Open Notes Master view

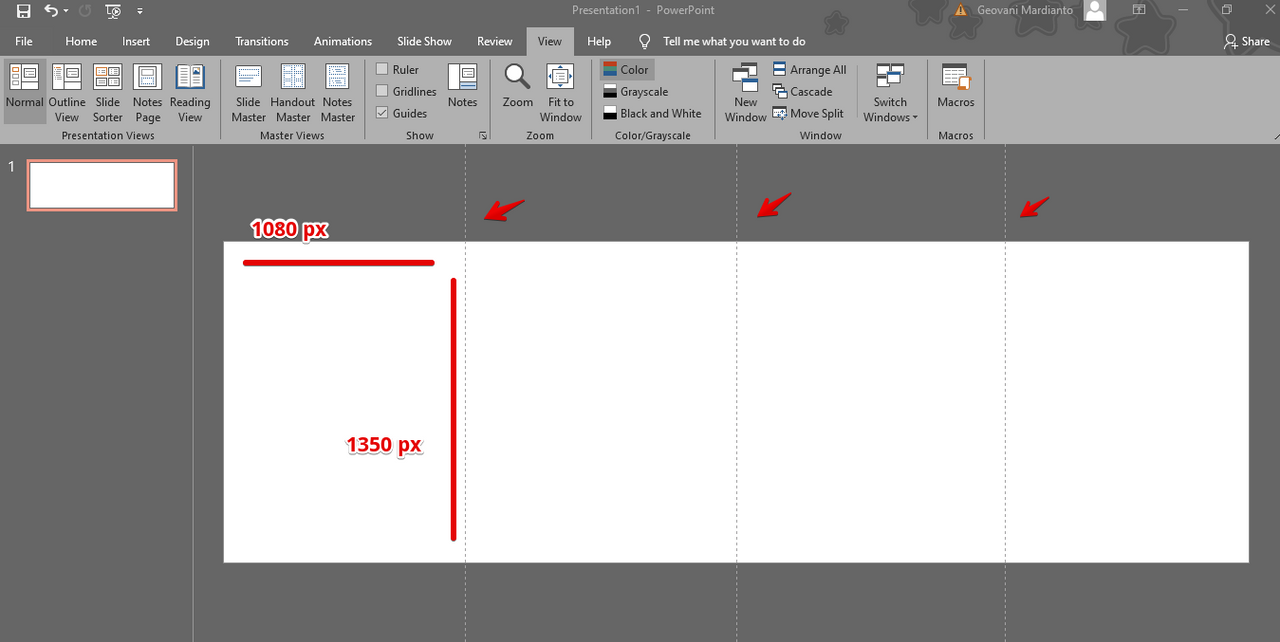click(338, 91)
